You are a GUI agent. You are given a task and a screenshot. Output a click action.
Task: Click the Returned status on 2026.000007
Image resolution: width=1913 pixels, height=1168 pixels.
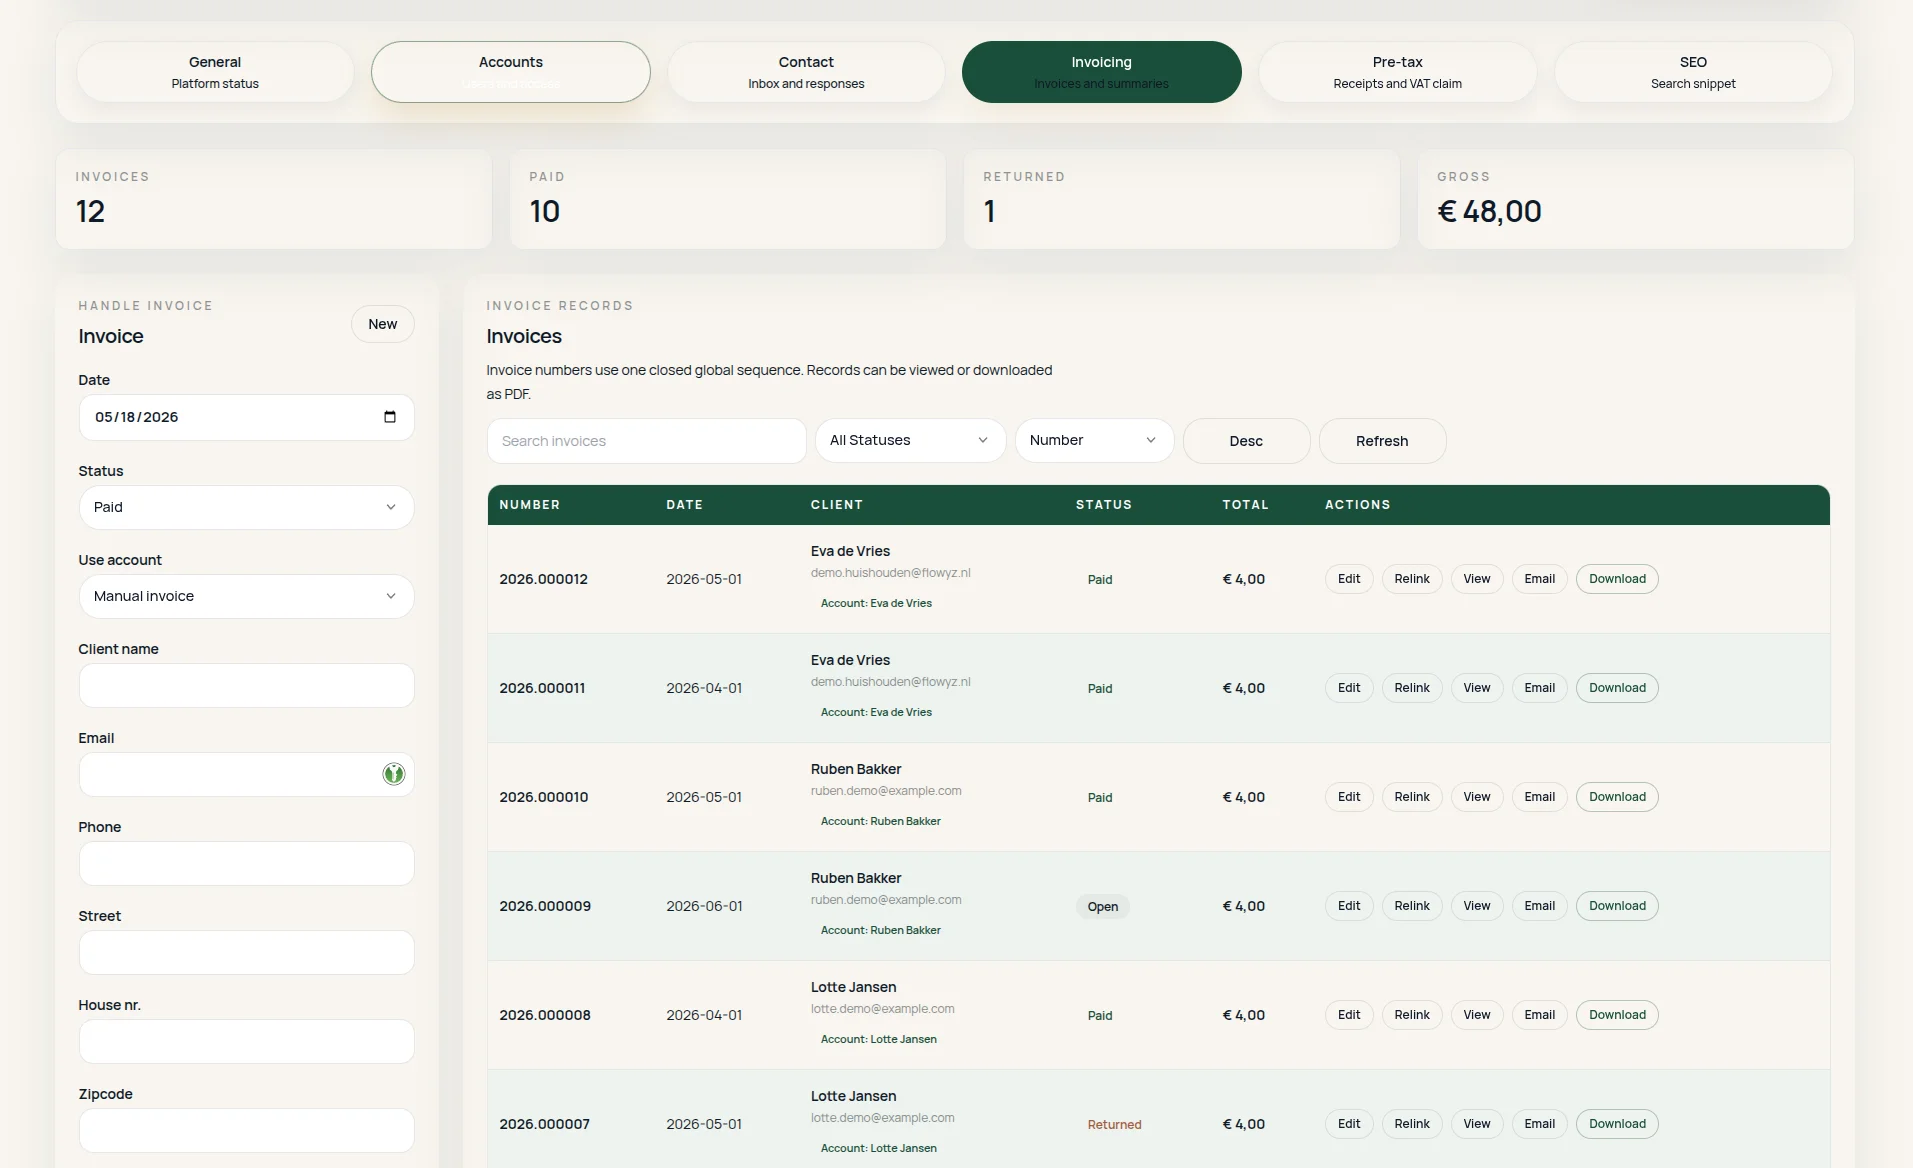coord(1114,1125)
